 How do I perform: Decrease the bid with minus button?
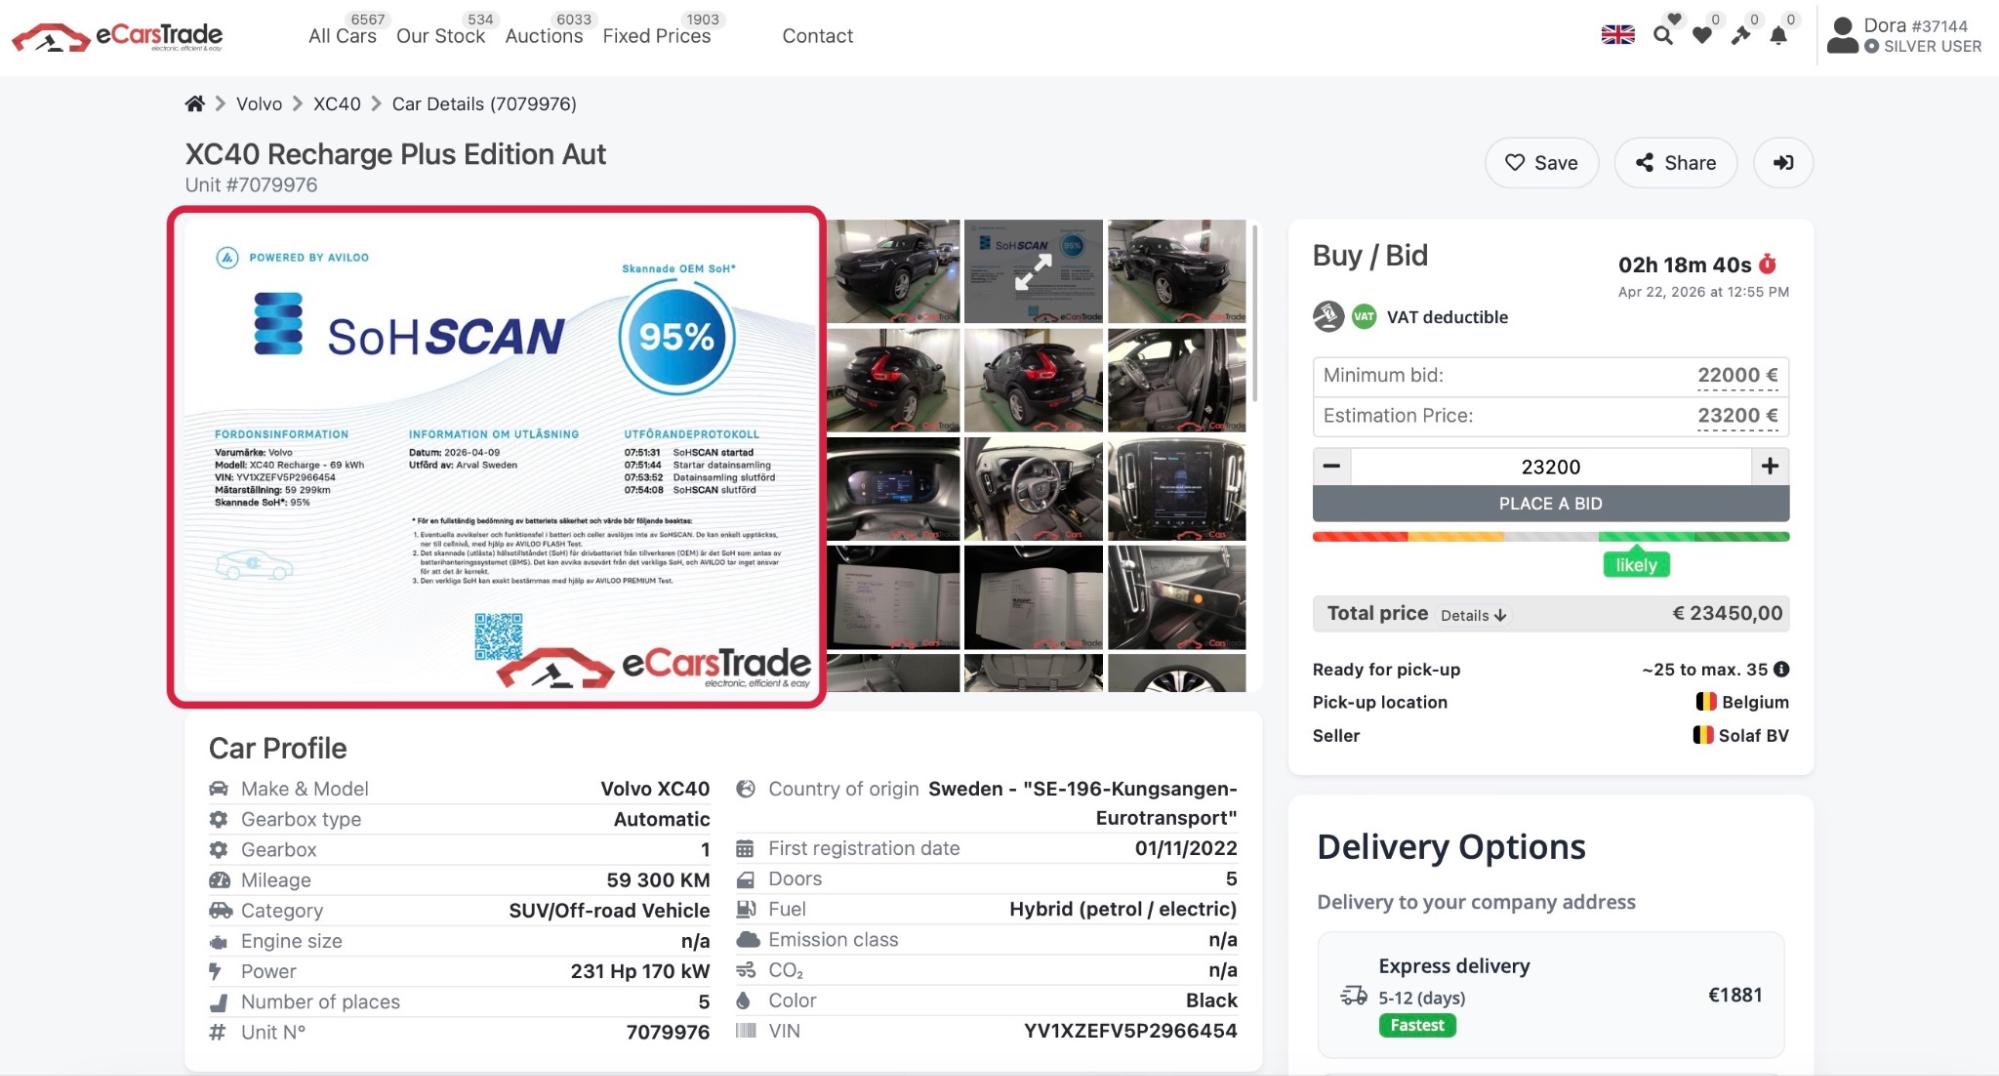(1331, 466)
